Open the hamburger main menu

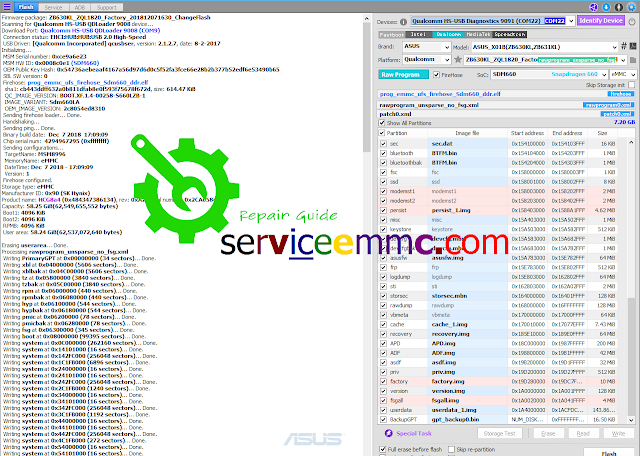tap(7, 7)
